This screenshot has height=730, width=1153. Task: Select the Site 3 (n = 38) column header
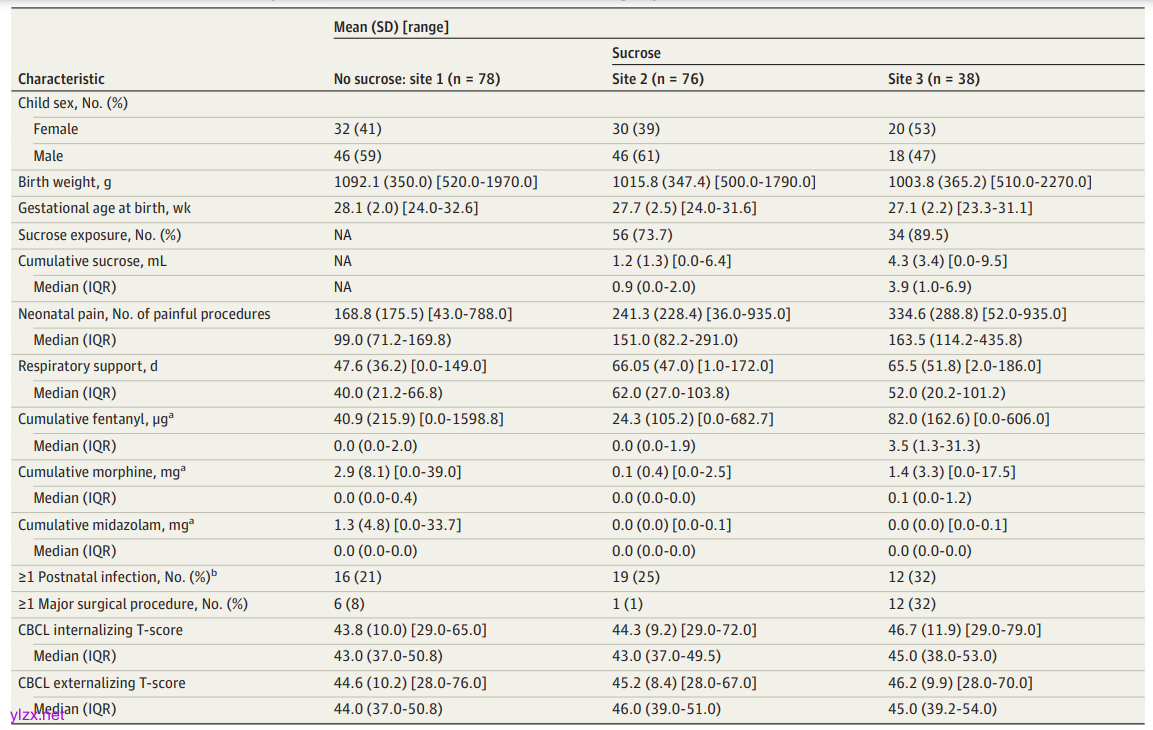coord(934,79)
